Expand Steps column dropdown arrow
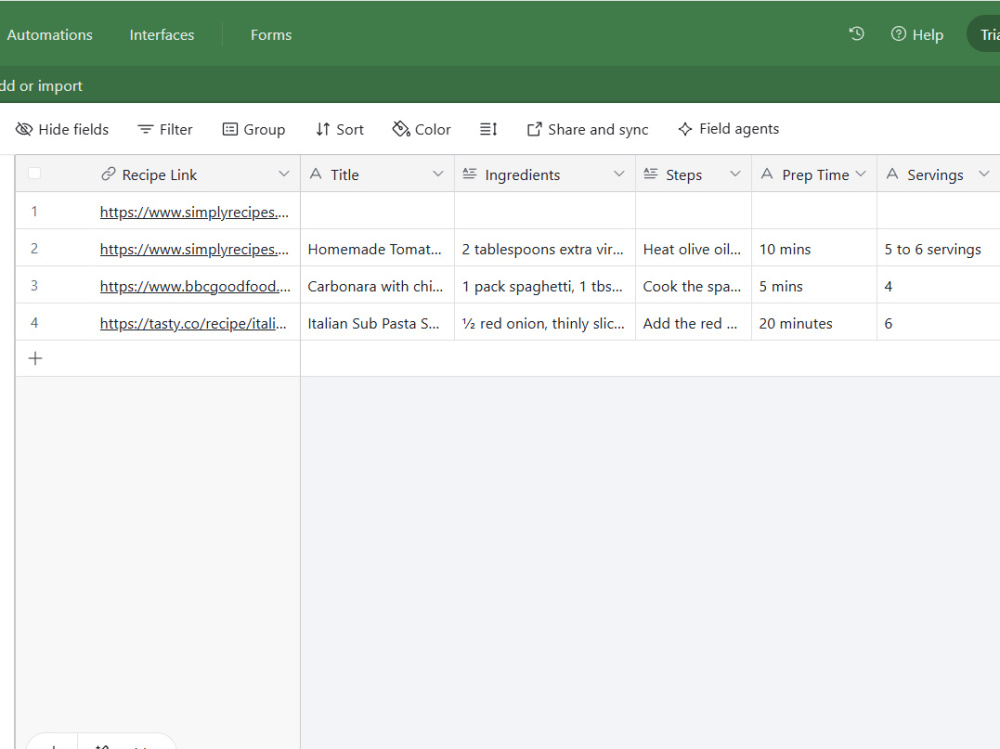The image size is (1000, 749). (x=735, y=174)
